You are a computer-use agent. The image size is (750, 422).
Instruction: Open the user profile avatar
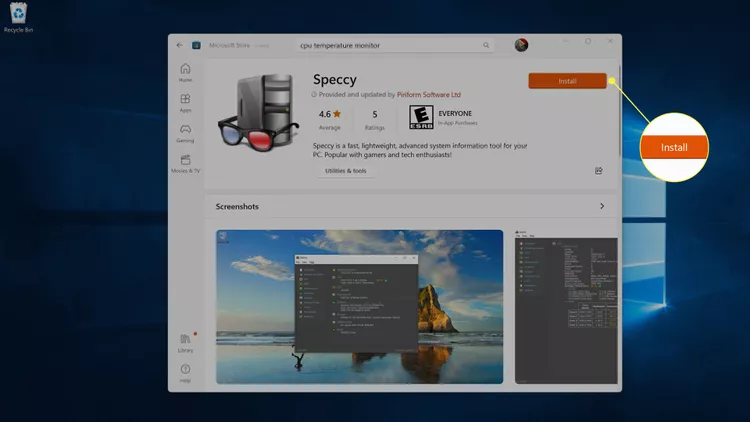[521, 45]
